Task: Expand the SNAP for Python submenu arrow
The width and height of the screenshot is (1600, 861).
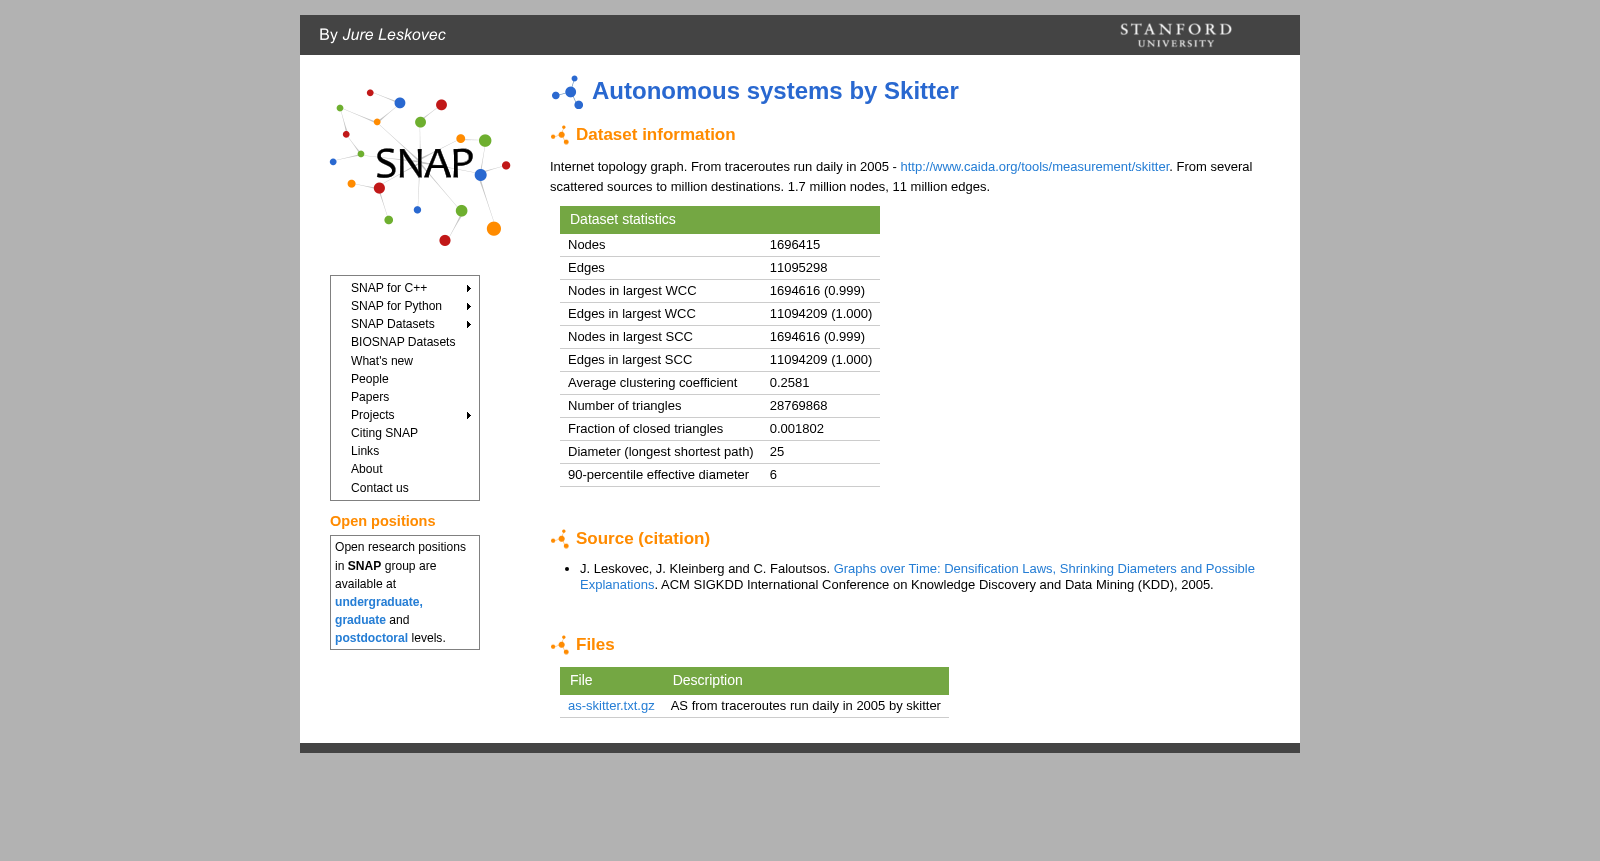Action: 468,306
